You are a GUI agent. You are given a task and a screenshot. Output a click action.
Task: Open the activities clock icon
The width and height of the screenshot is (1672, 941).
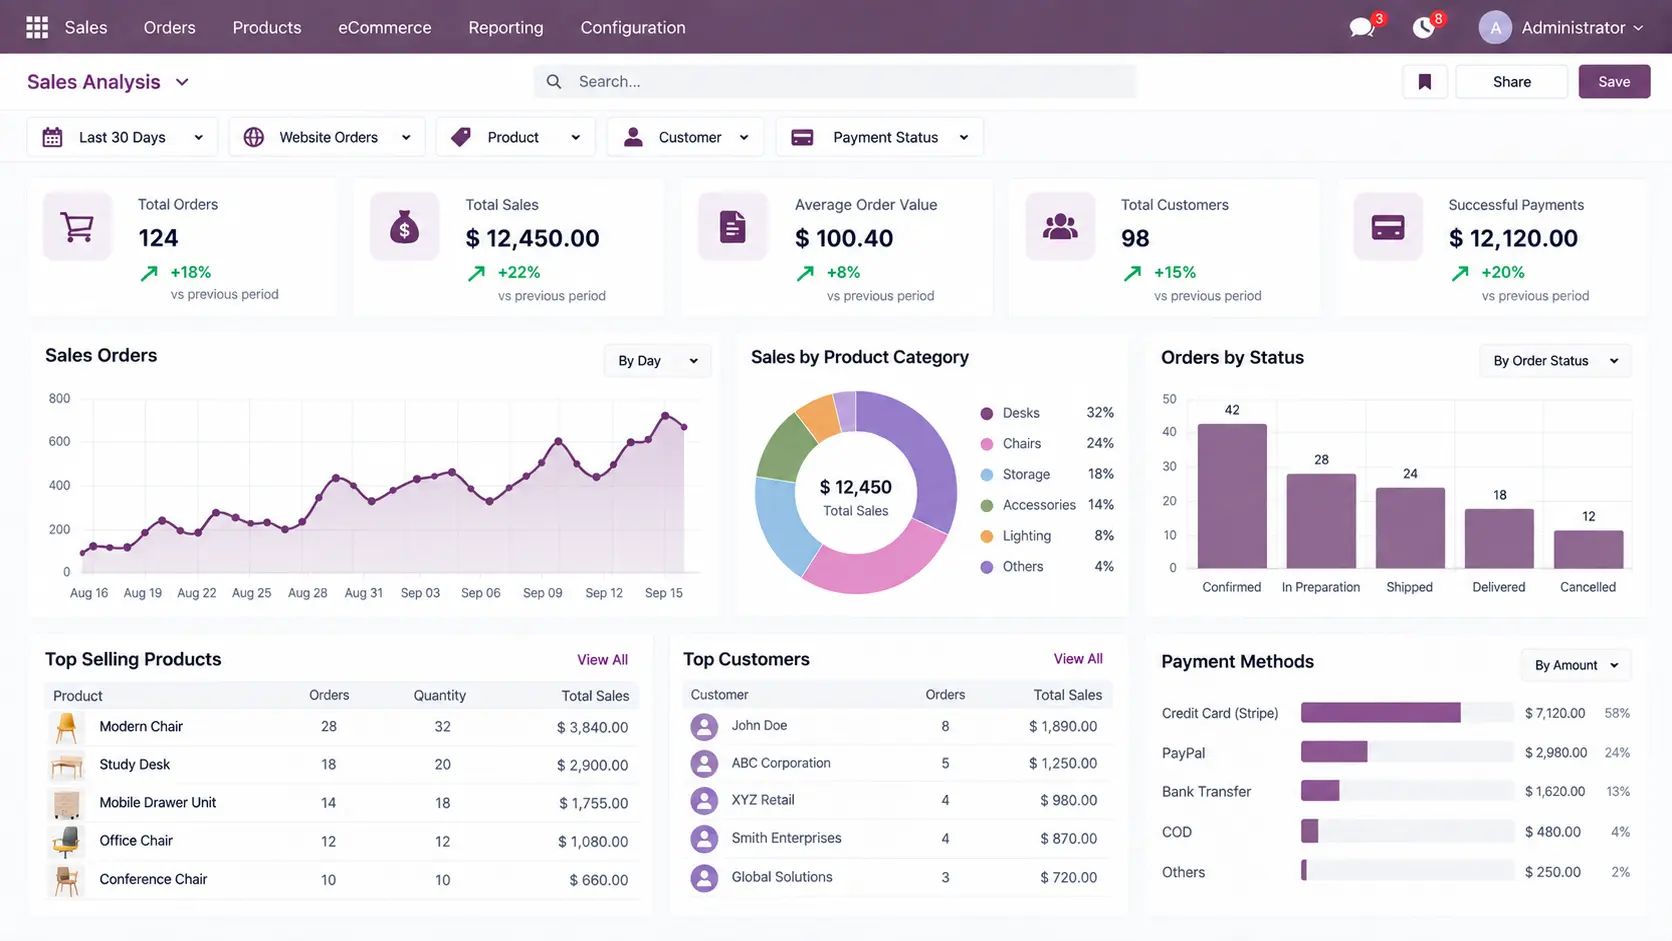[x=1423, y=28]
